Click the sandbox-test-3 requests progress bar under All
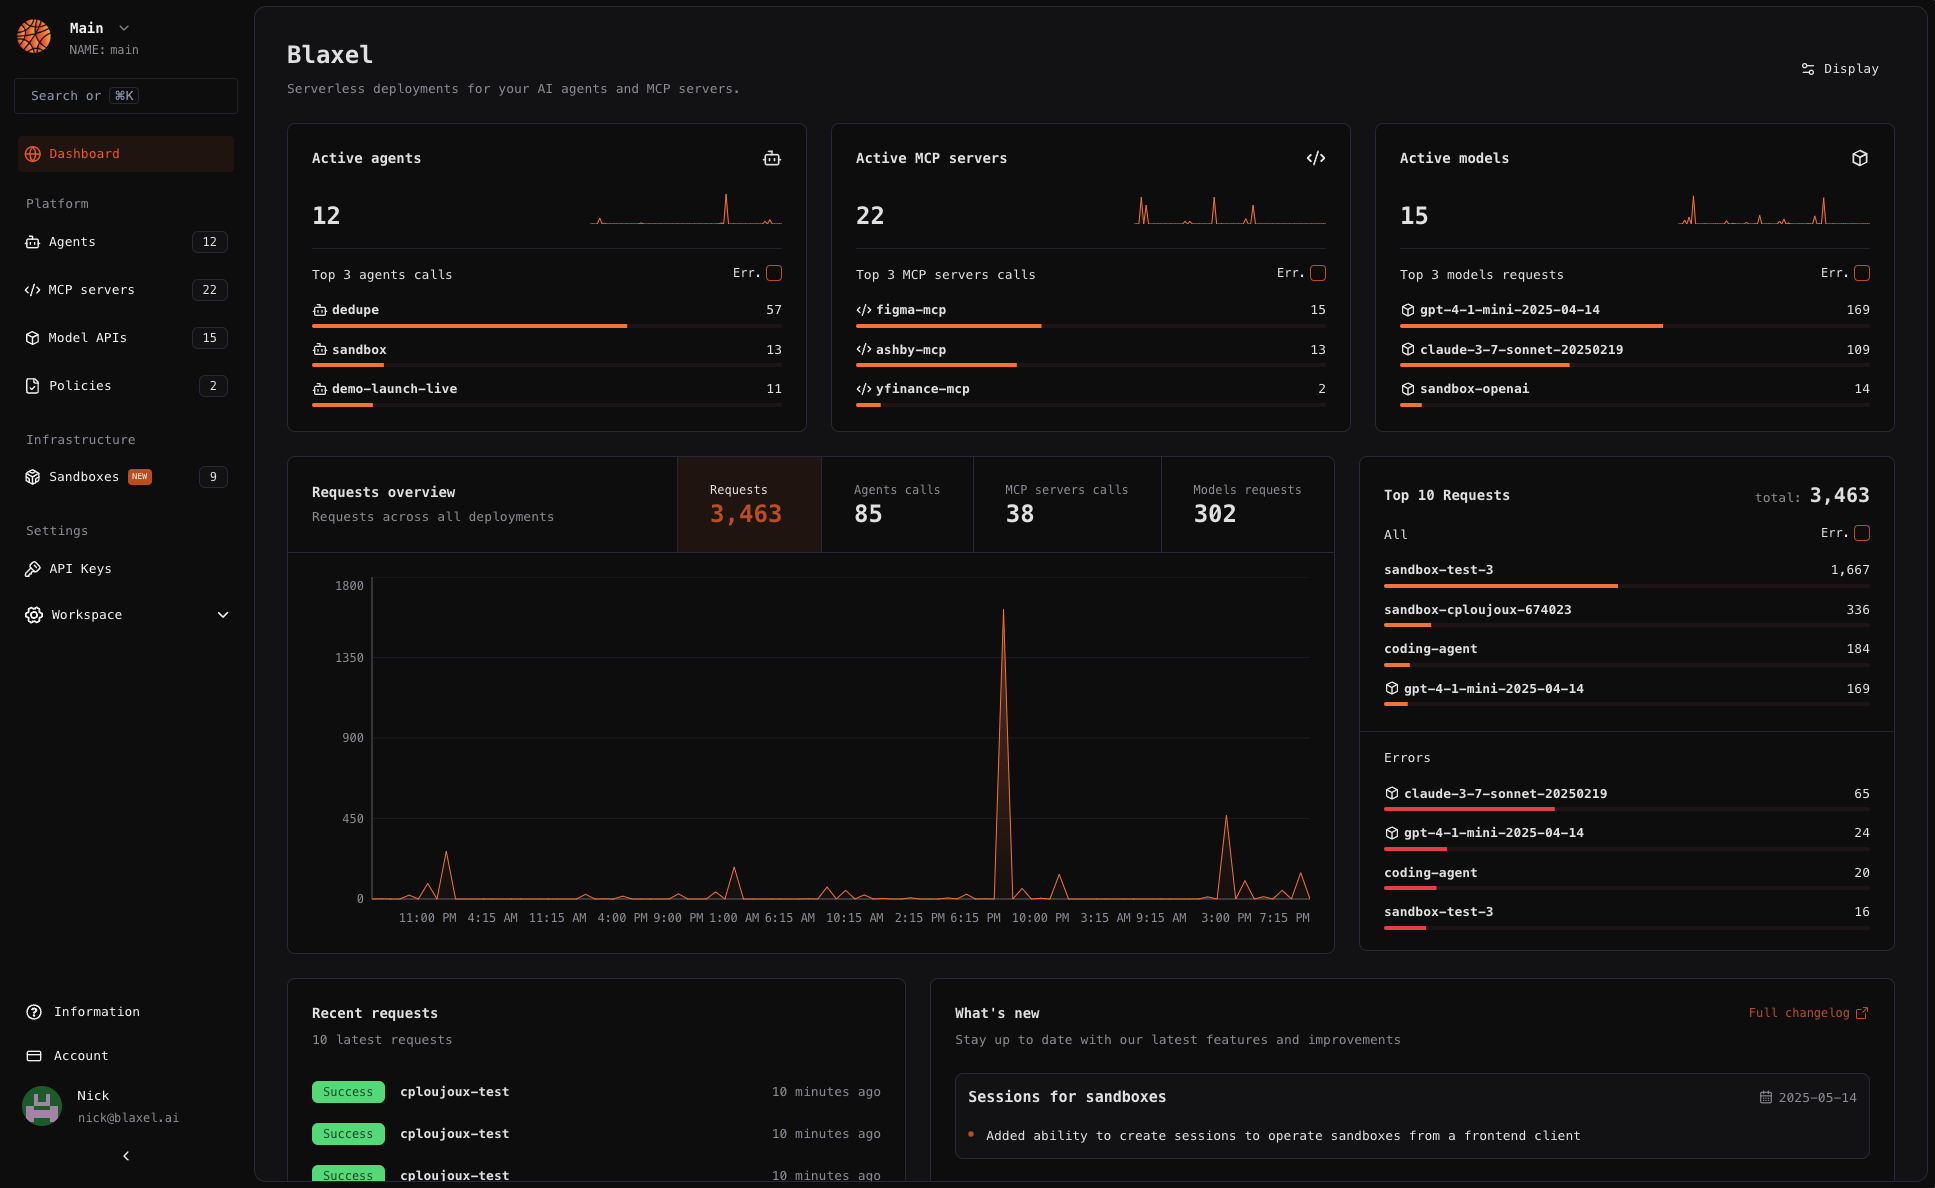 tap(1627, 586)
